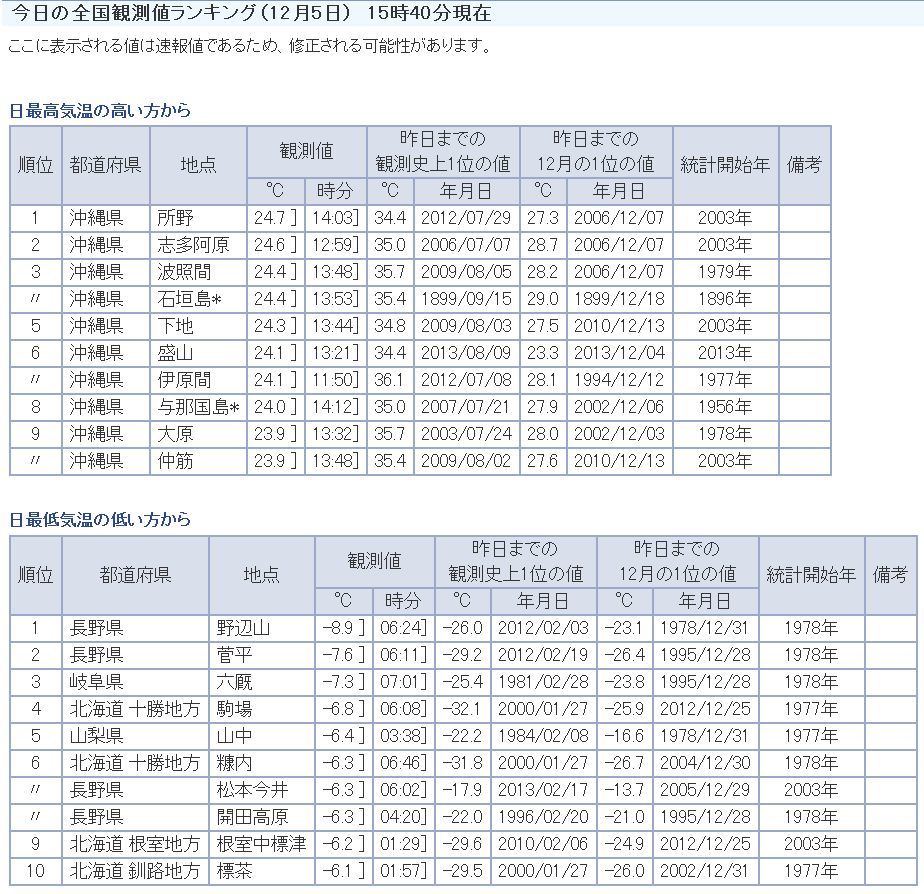The height and width of the screenshot is (894, 924).
Task: Select station 伊原間
Action: coord(184,380)
